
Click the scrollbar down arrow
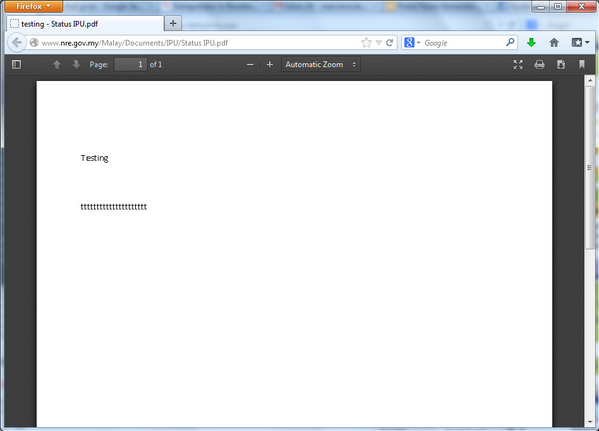pos(590,422)
